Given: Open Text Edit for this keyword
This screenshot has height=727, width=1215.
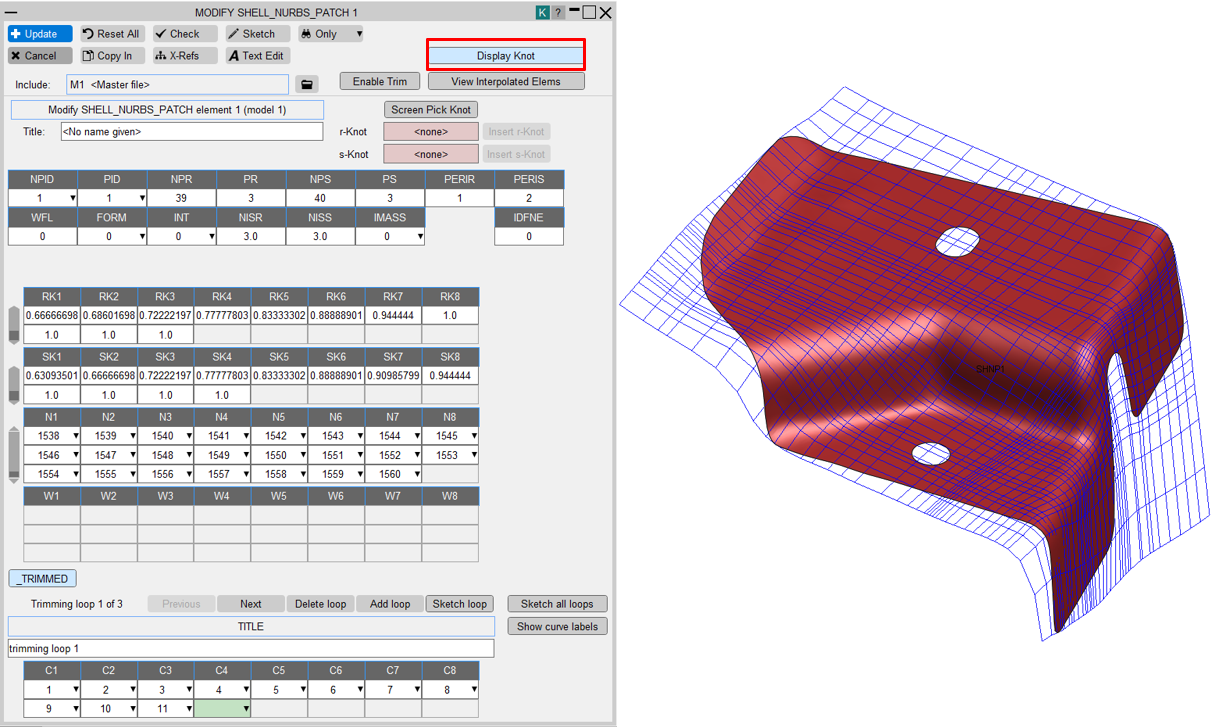Looking at the screenshot, I should pyautogui.click(x=256, y=56).
